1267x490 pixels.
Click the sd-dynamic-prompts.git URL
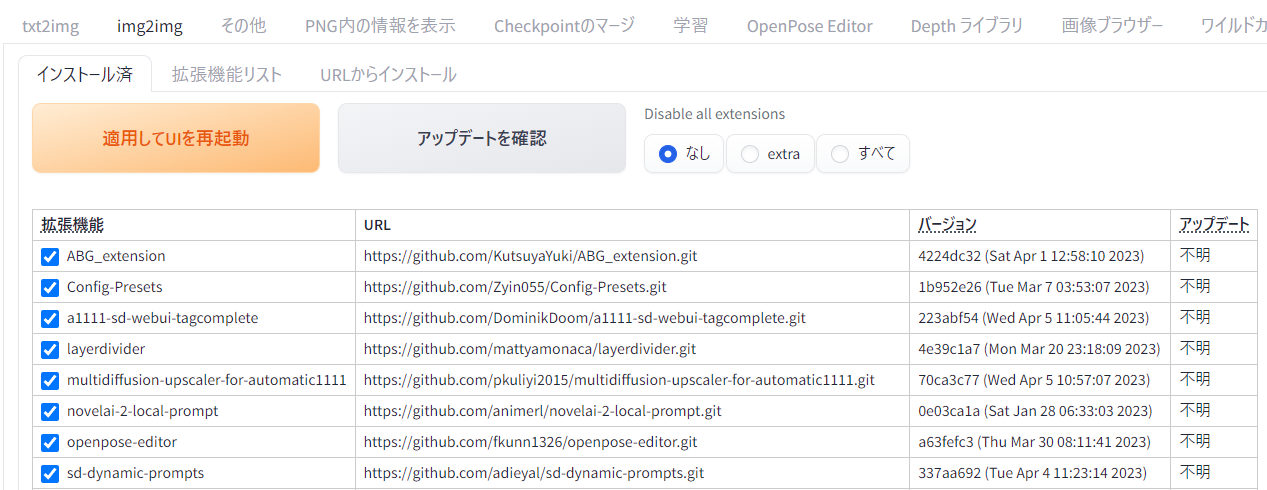[x=534, y=473]
